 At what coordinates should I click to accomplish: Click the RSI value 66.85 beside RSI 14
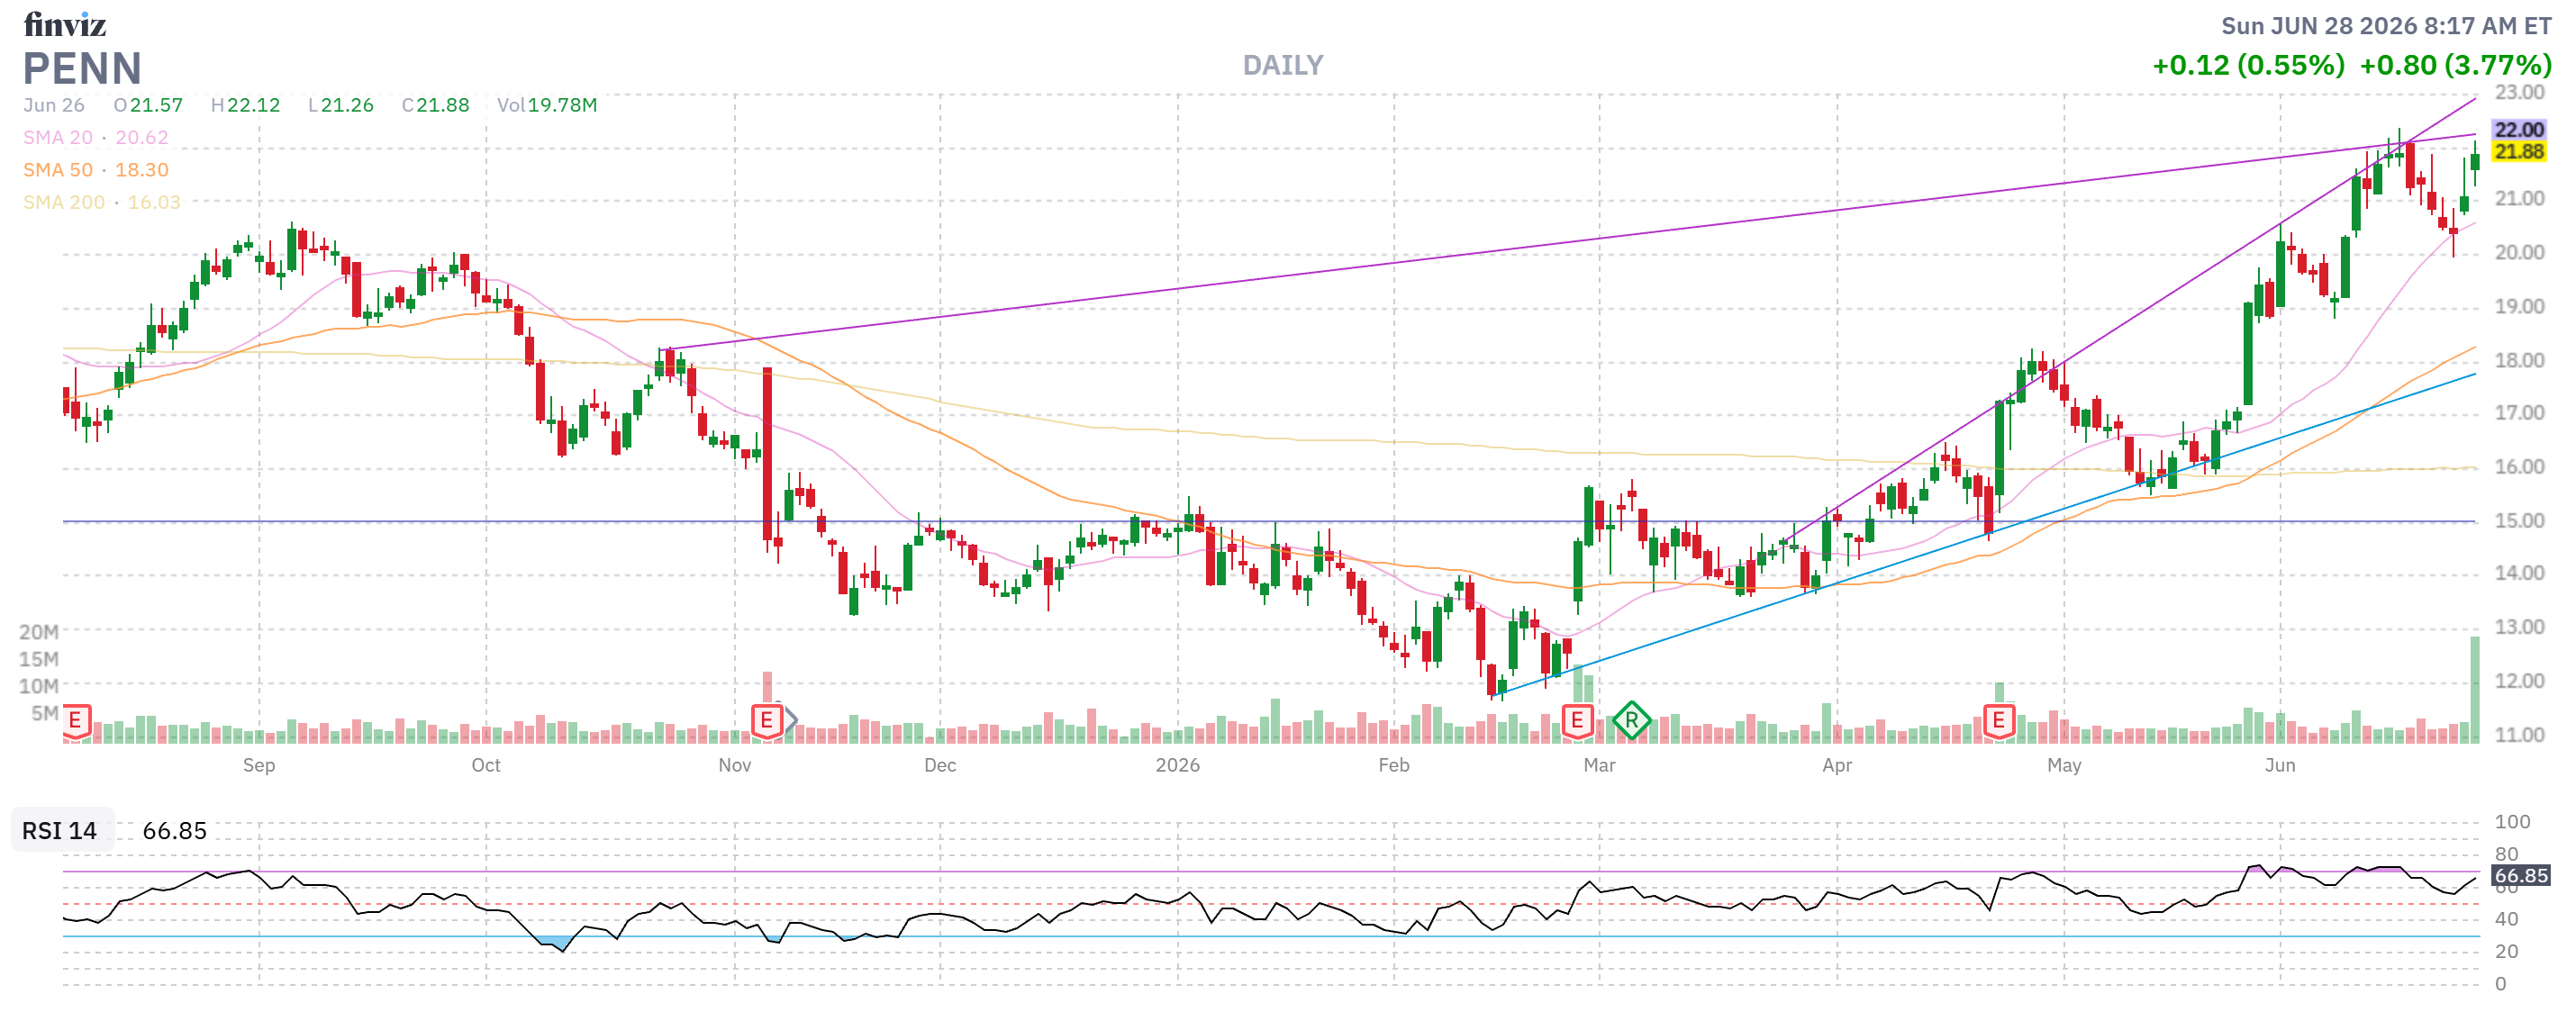[x=175, y=831]
